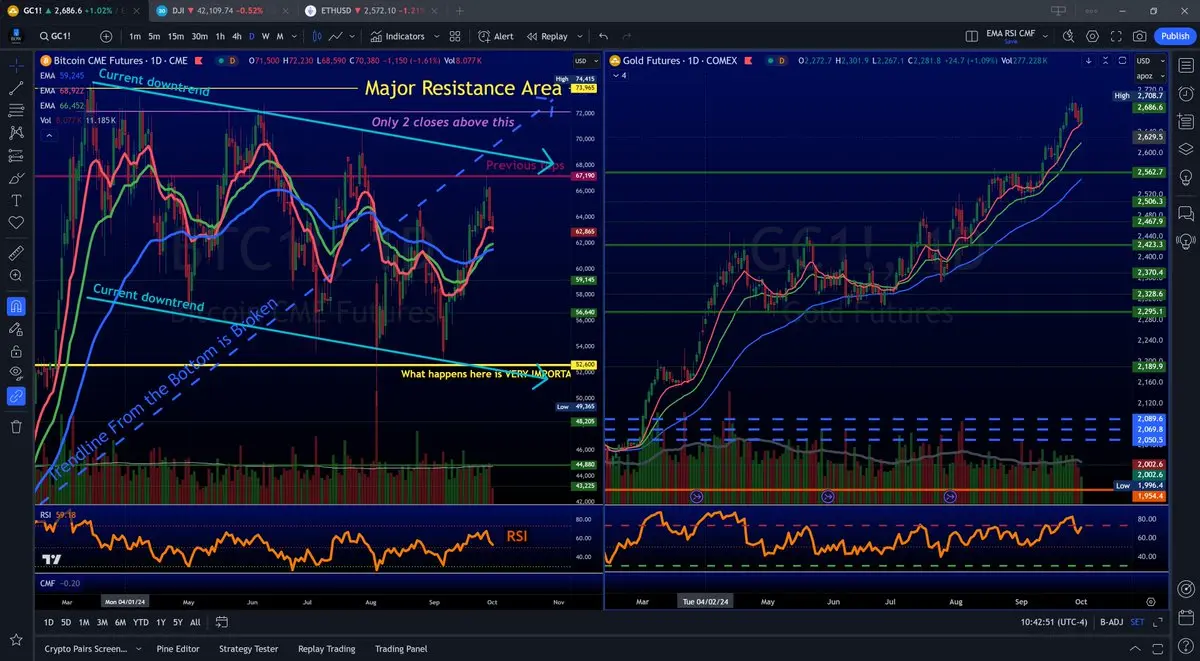Select the text annotation tool
The width and height of the screenshot is (1200, 661).
(x=16, y=201)
